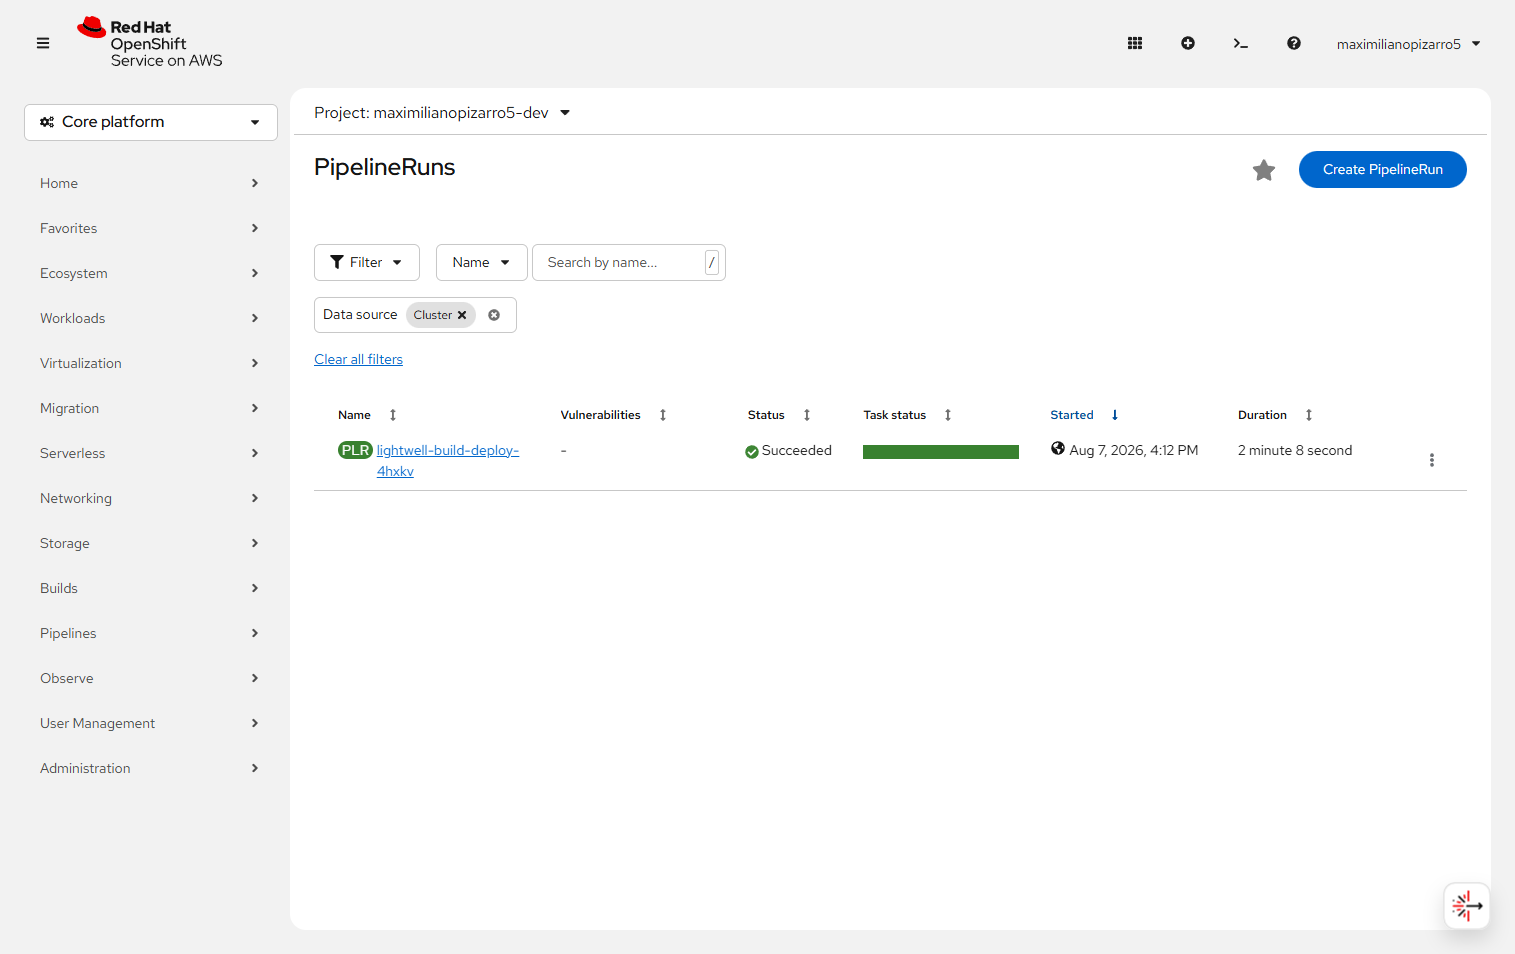Open the assistant floating button

click(1467, 906)
